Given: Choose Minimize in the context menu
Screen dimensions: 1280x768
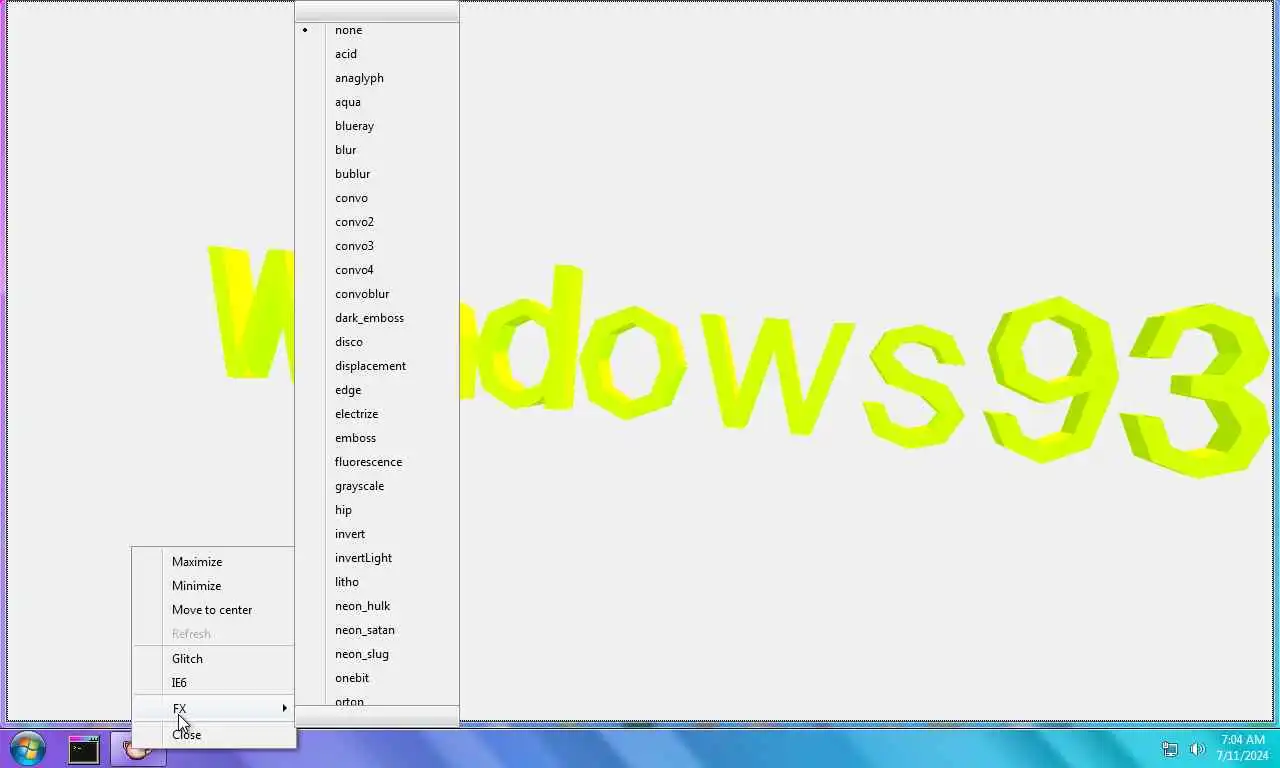Looking at the screenshot, I should [214, 586].
